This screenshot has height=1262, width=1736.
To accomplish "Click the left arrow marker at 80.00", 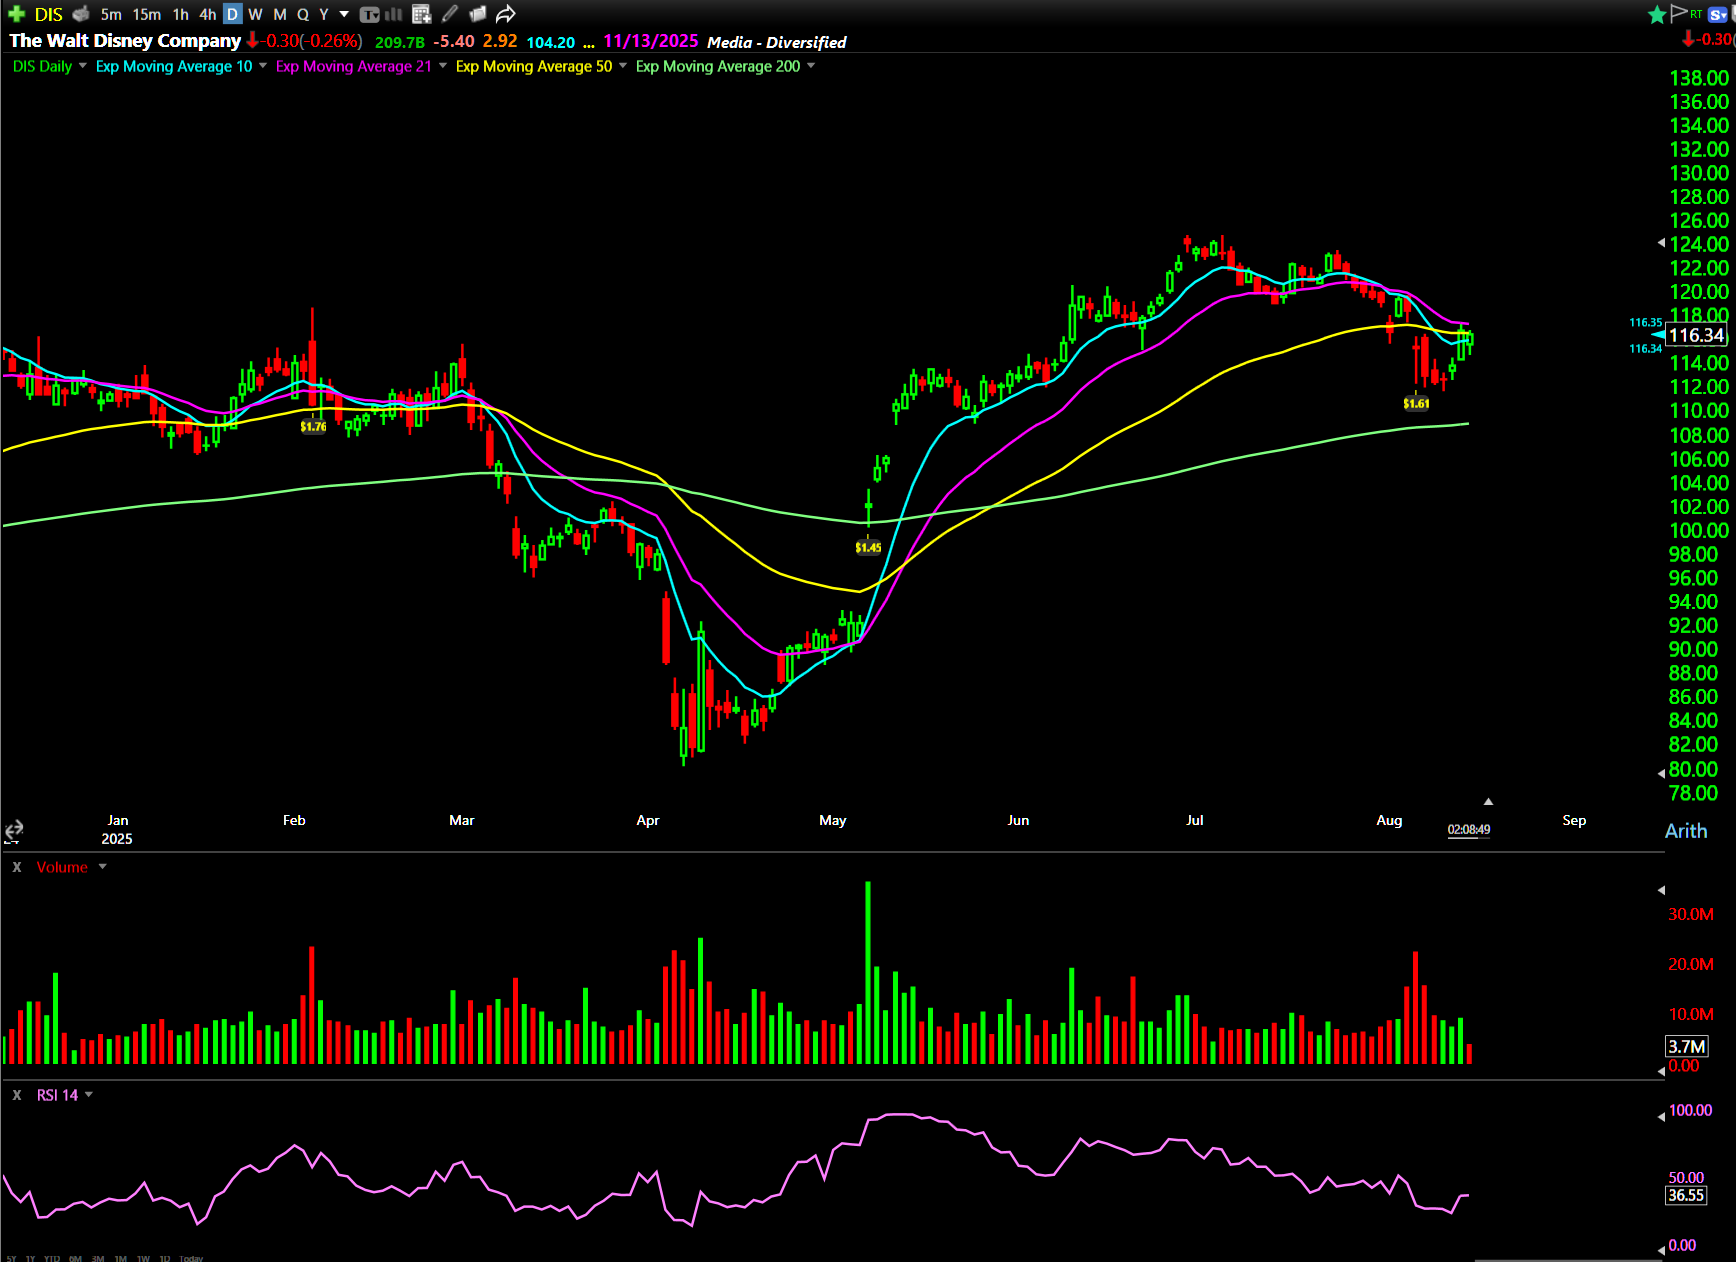I will coord(1662,772).
